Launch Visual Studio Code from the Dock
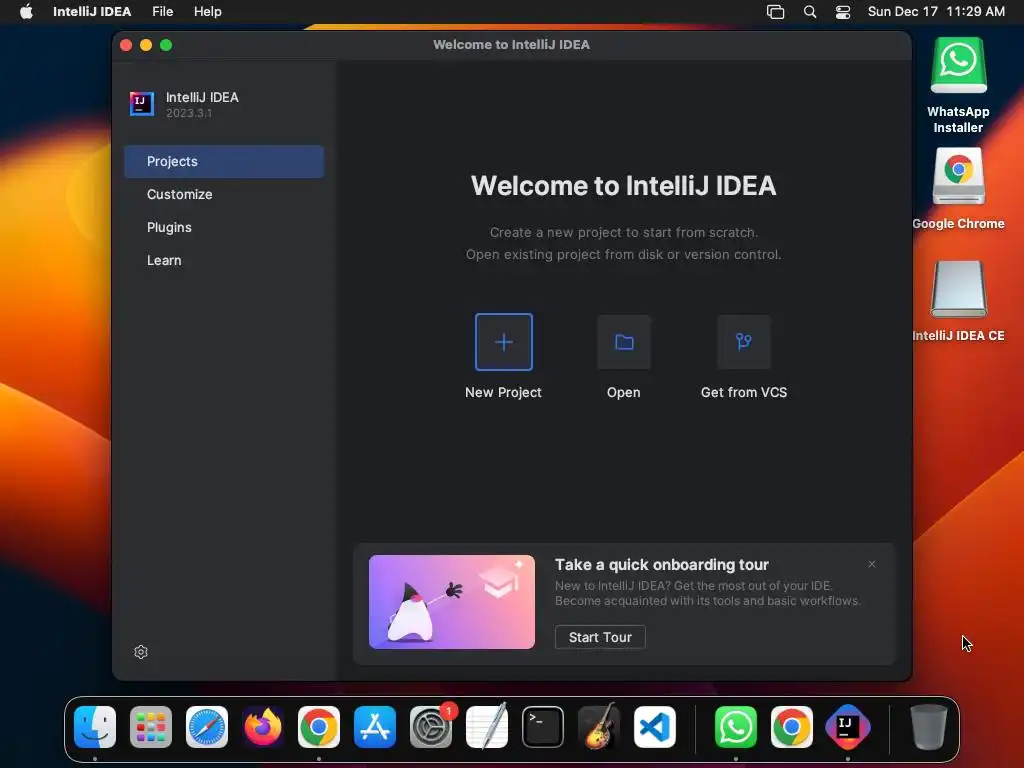The width and height of the screenshot is (1024, 768). pyautogui.click(x=655, y=727)
